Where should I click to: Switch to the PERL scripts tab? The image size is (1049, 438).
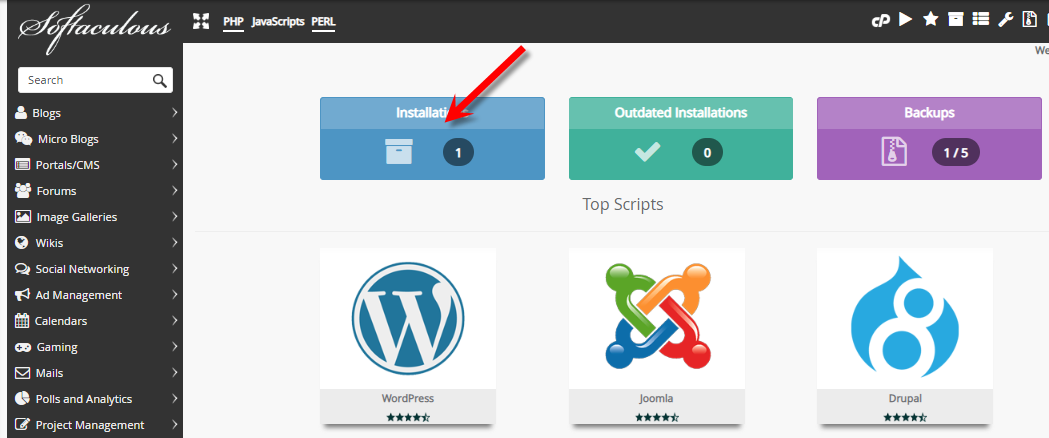(324, 21)
